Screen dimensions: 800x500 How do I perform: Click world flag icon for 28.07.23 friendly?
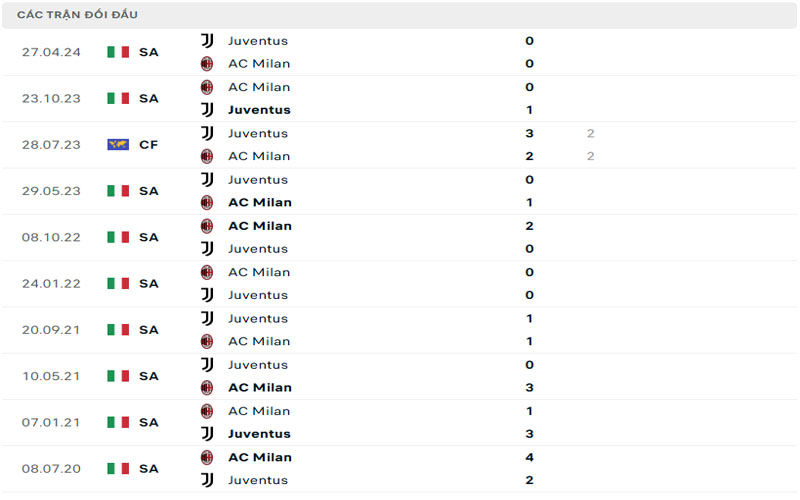(x=118, y=144)
